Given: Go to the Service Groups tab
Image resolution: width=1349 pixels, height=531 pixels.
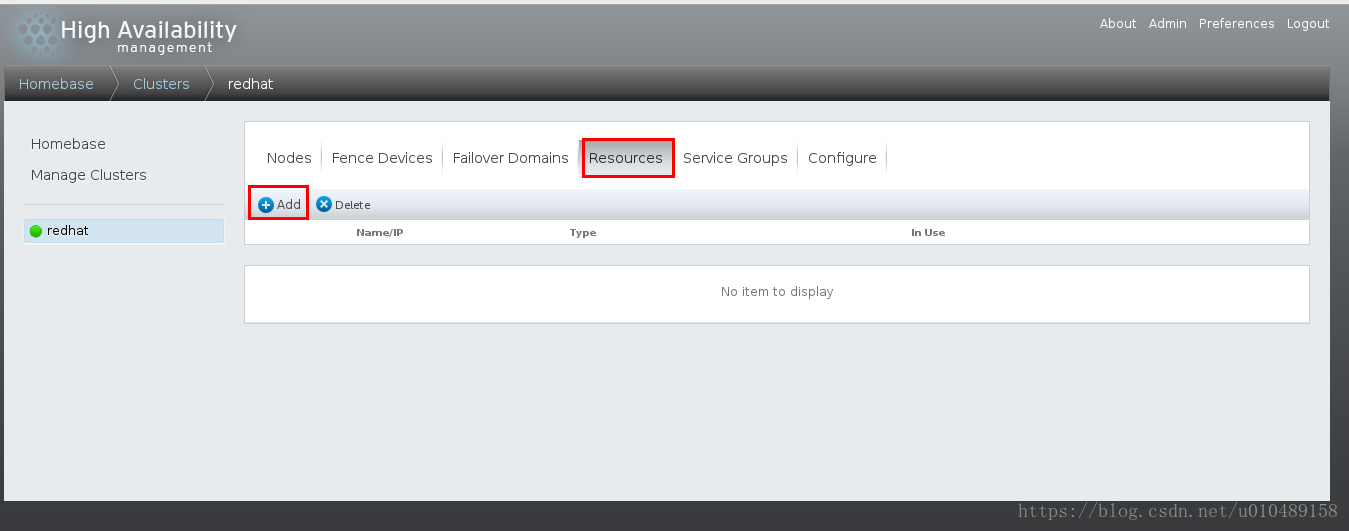Looking at the screenshot, I should click(x=735, y=158).
